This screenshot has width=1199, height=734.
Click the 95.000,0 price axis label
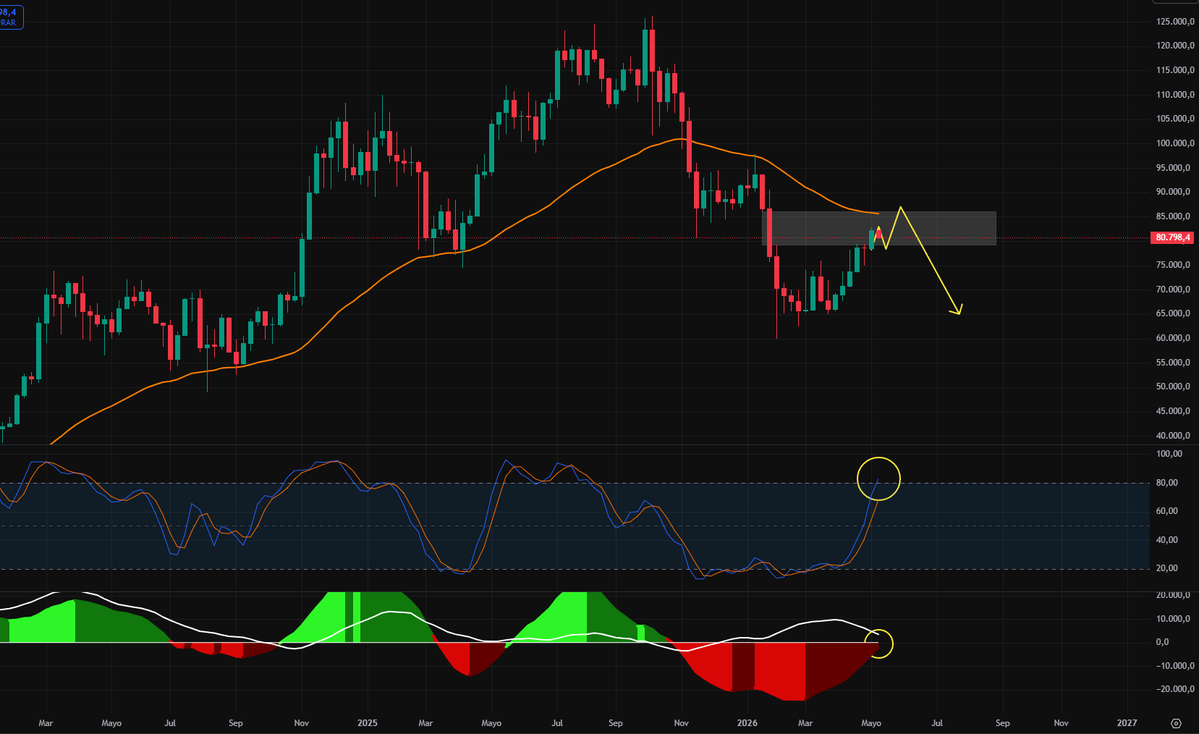[x=1175, y=167]
